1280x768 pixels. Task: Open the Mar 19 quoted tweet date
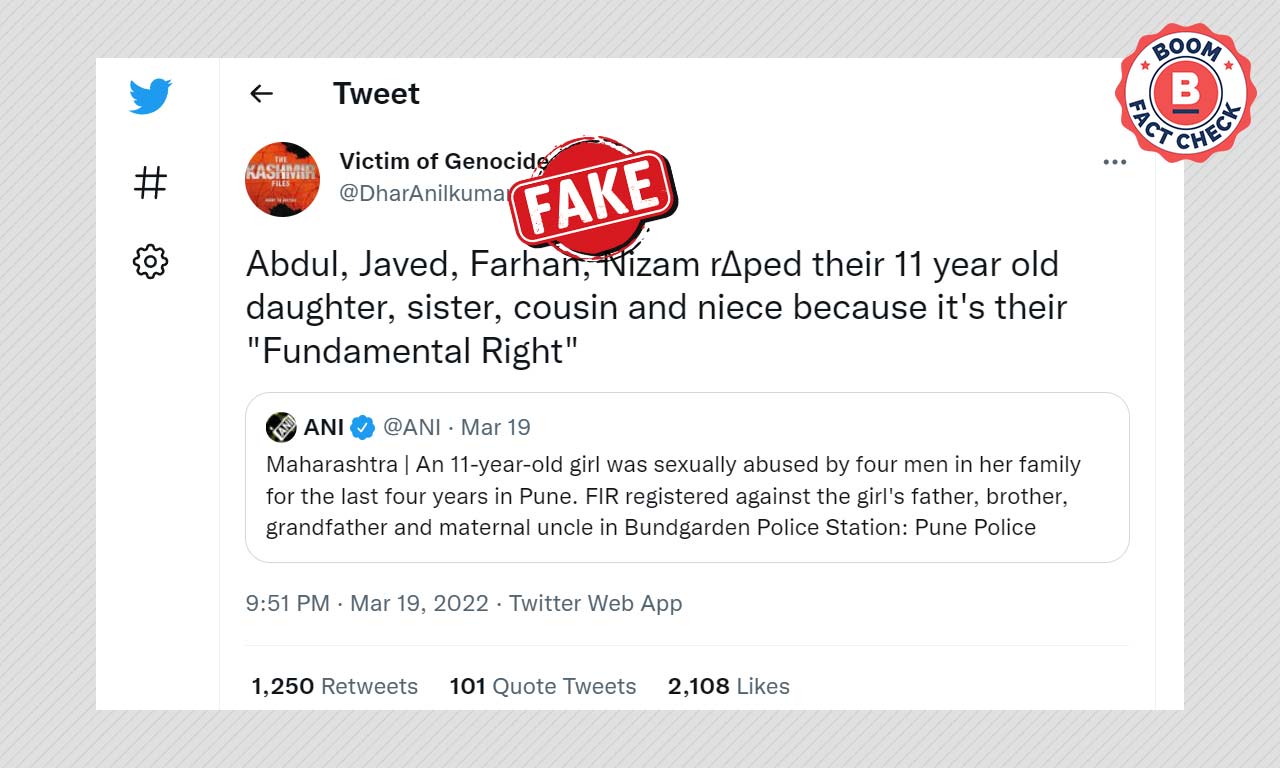495,427
